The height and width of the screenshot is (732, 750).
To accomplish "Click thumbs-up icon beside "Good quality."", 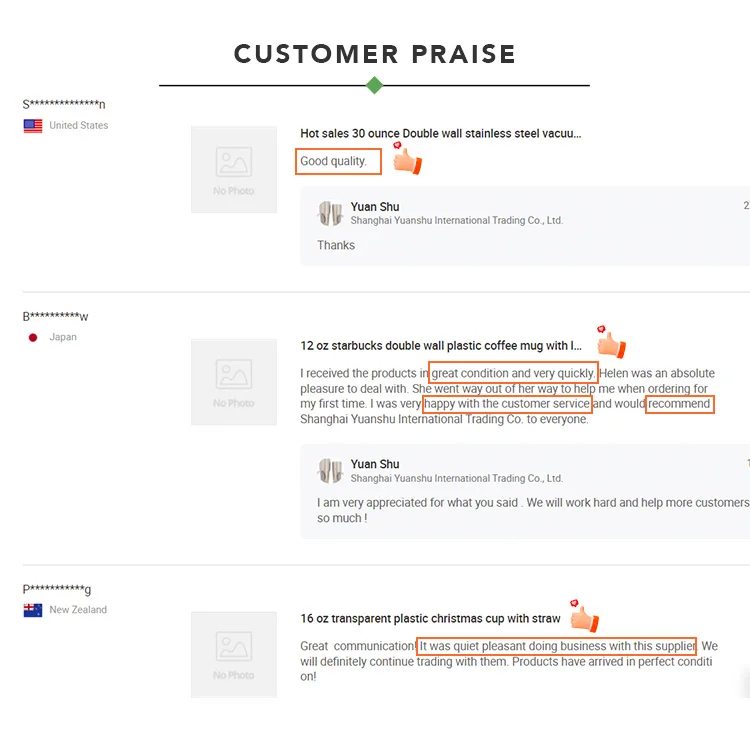I will tap(406, 159).
